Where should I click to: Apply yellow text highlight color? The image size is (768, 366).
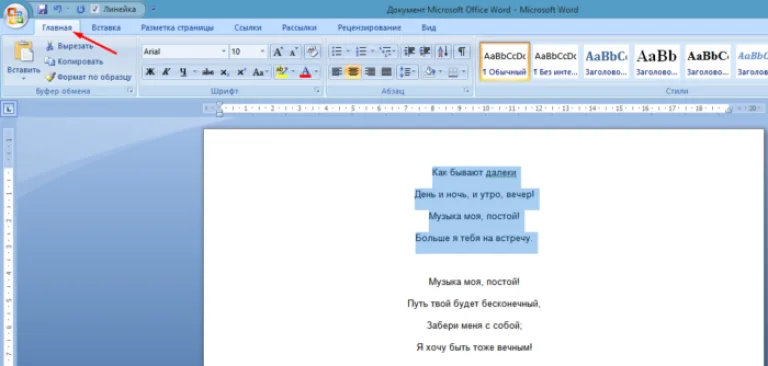point(281,72)
